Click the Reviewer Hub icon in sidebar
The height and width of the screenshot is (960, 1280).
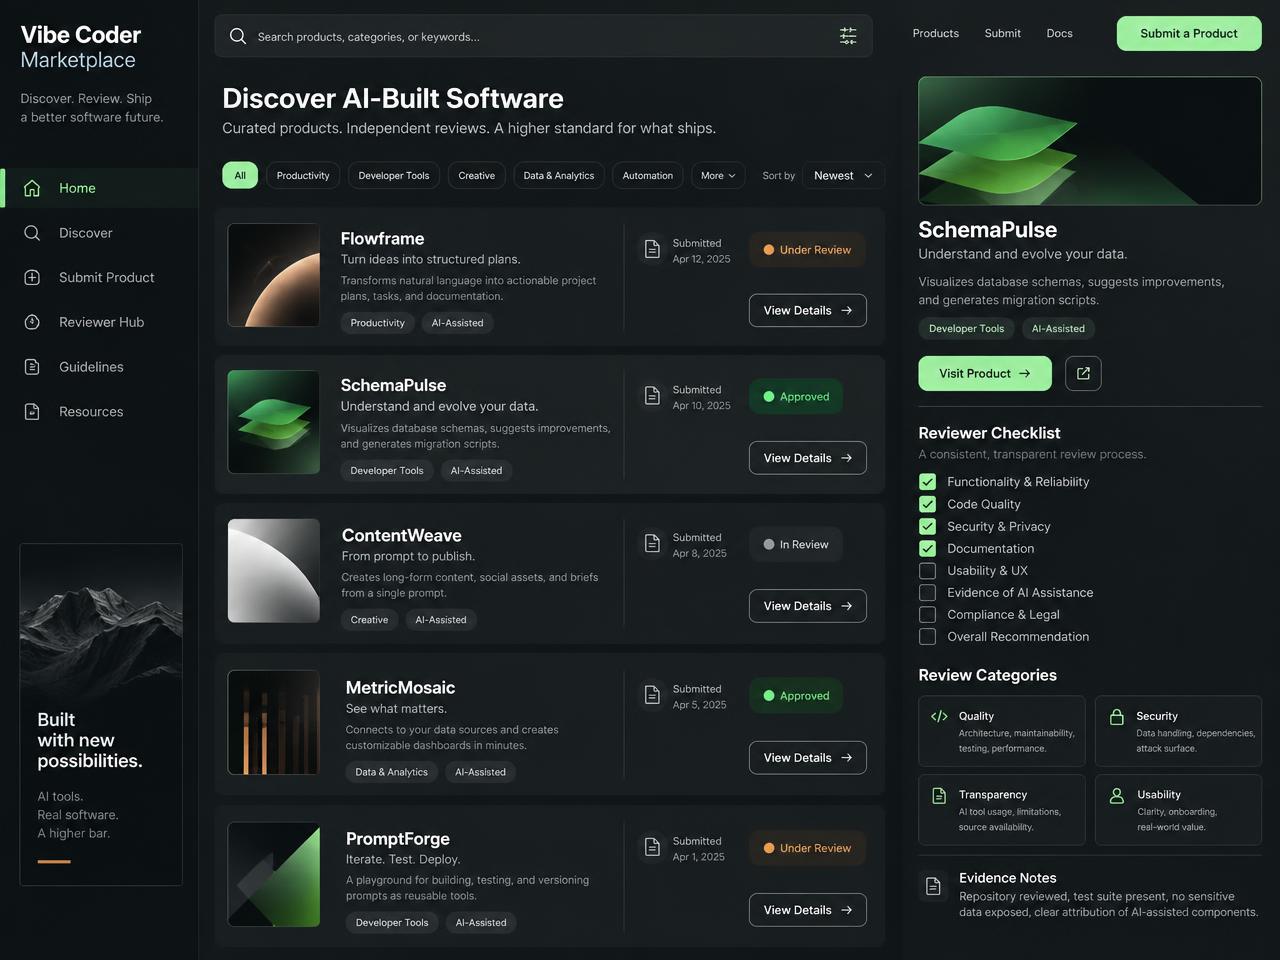coord(32,322)
